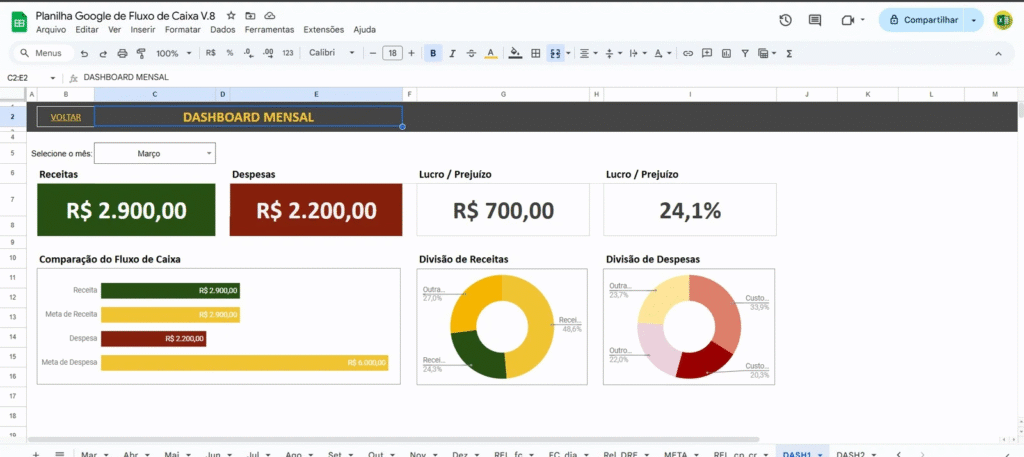Open the text color picker
Screen dimensions: 1024x457
tap(489, 53)
